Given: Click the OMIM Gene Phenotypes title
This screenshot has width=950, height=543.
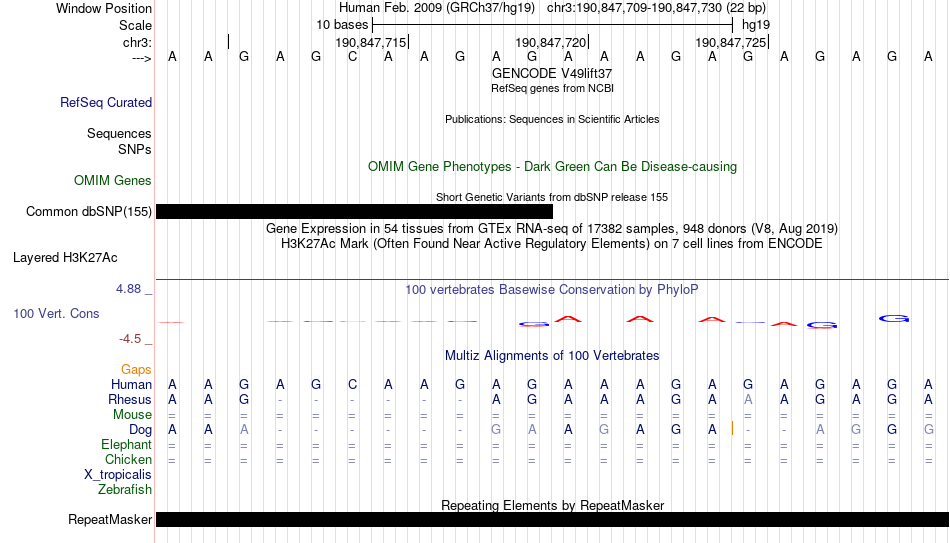Looking at the screenshot, I should tap(552, 167).
